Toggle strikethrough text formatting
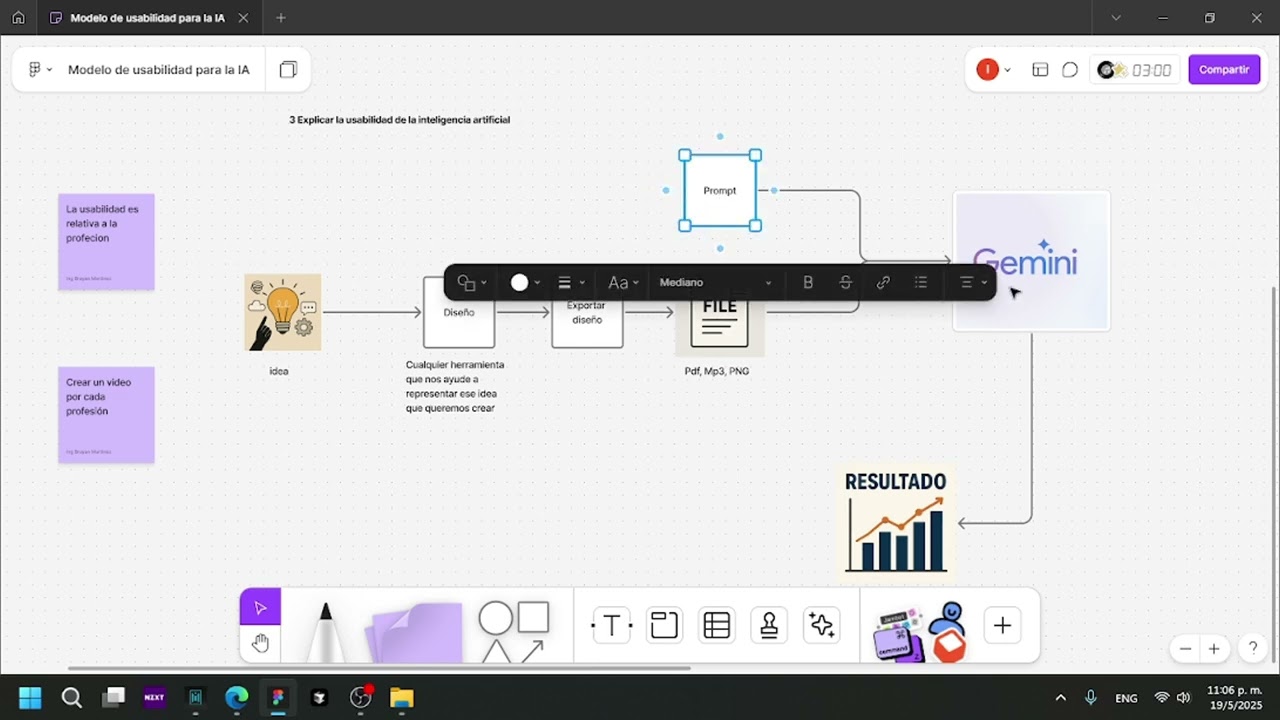1280x720 pixels. pos(845,283)
